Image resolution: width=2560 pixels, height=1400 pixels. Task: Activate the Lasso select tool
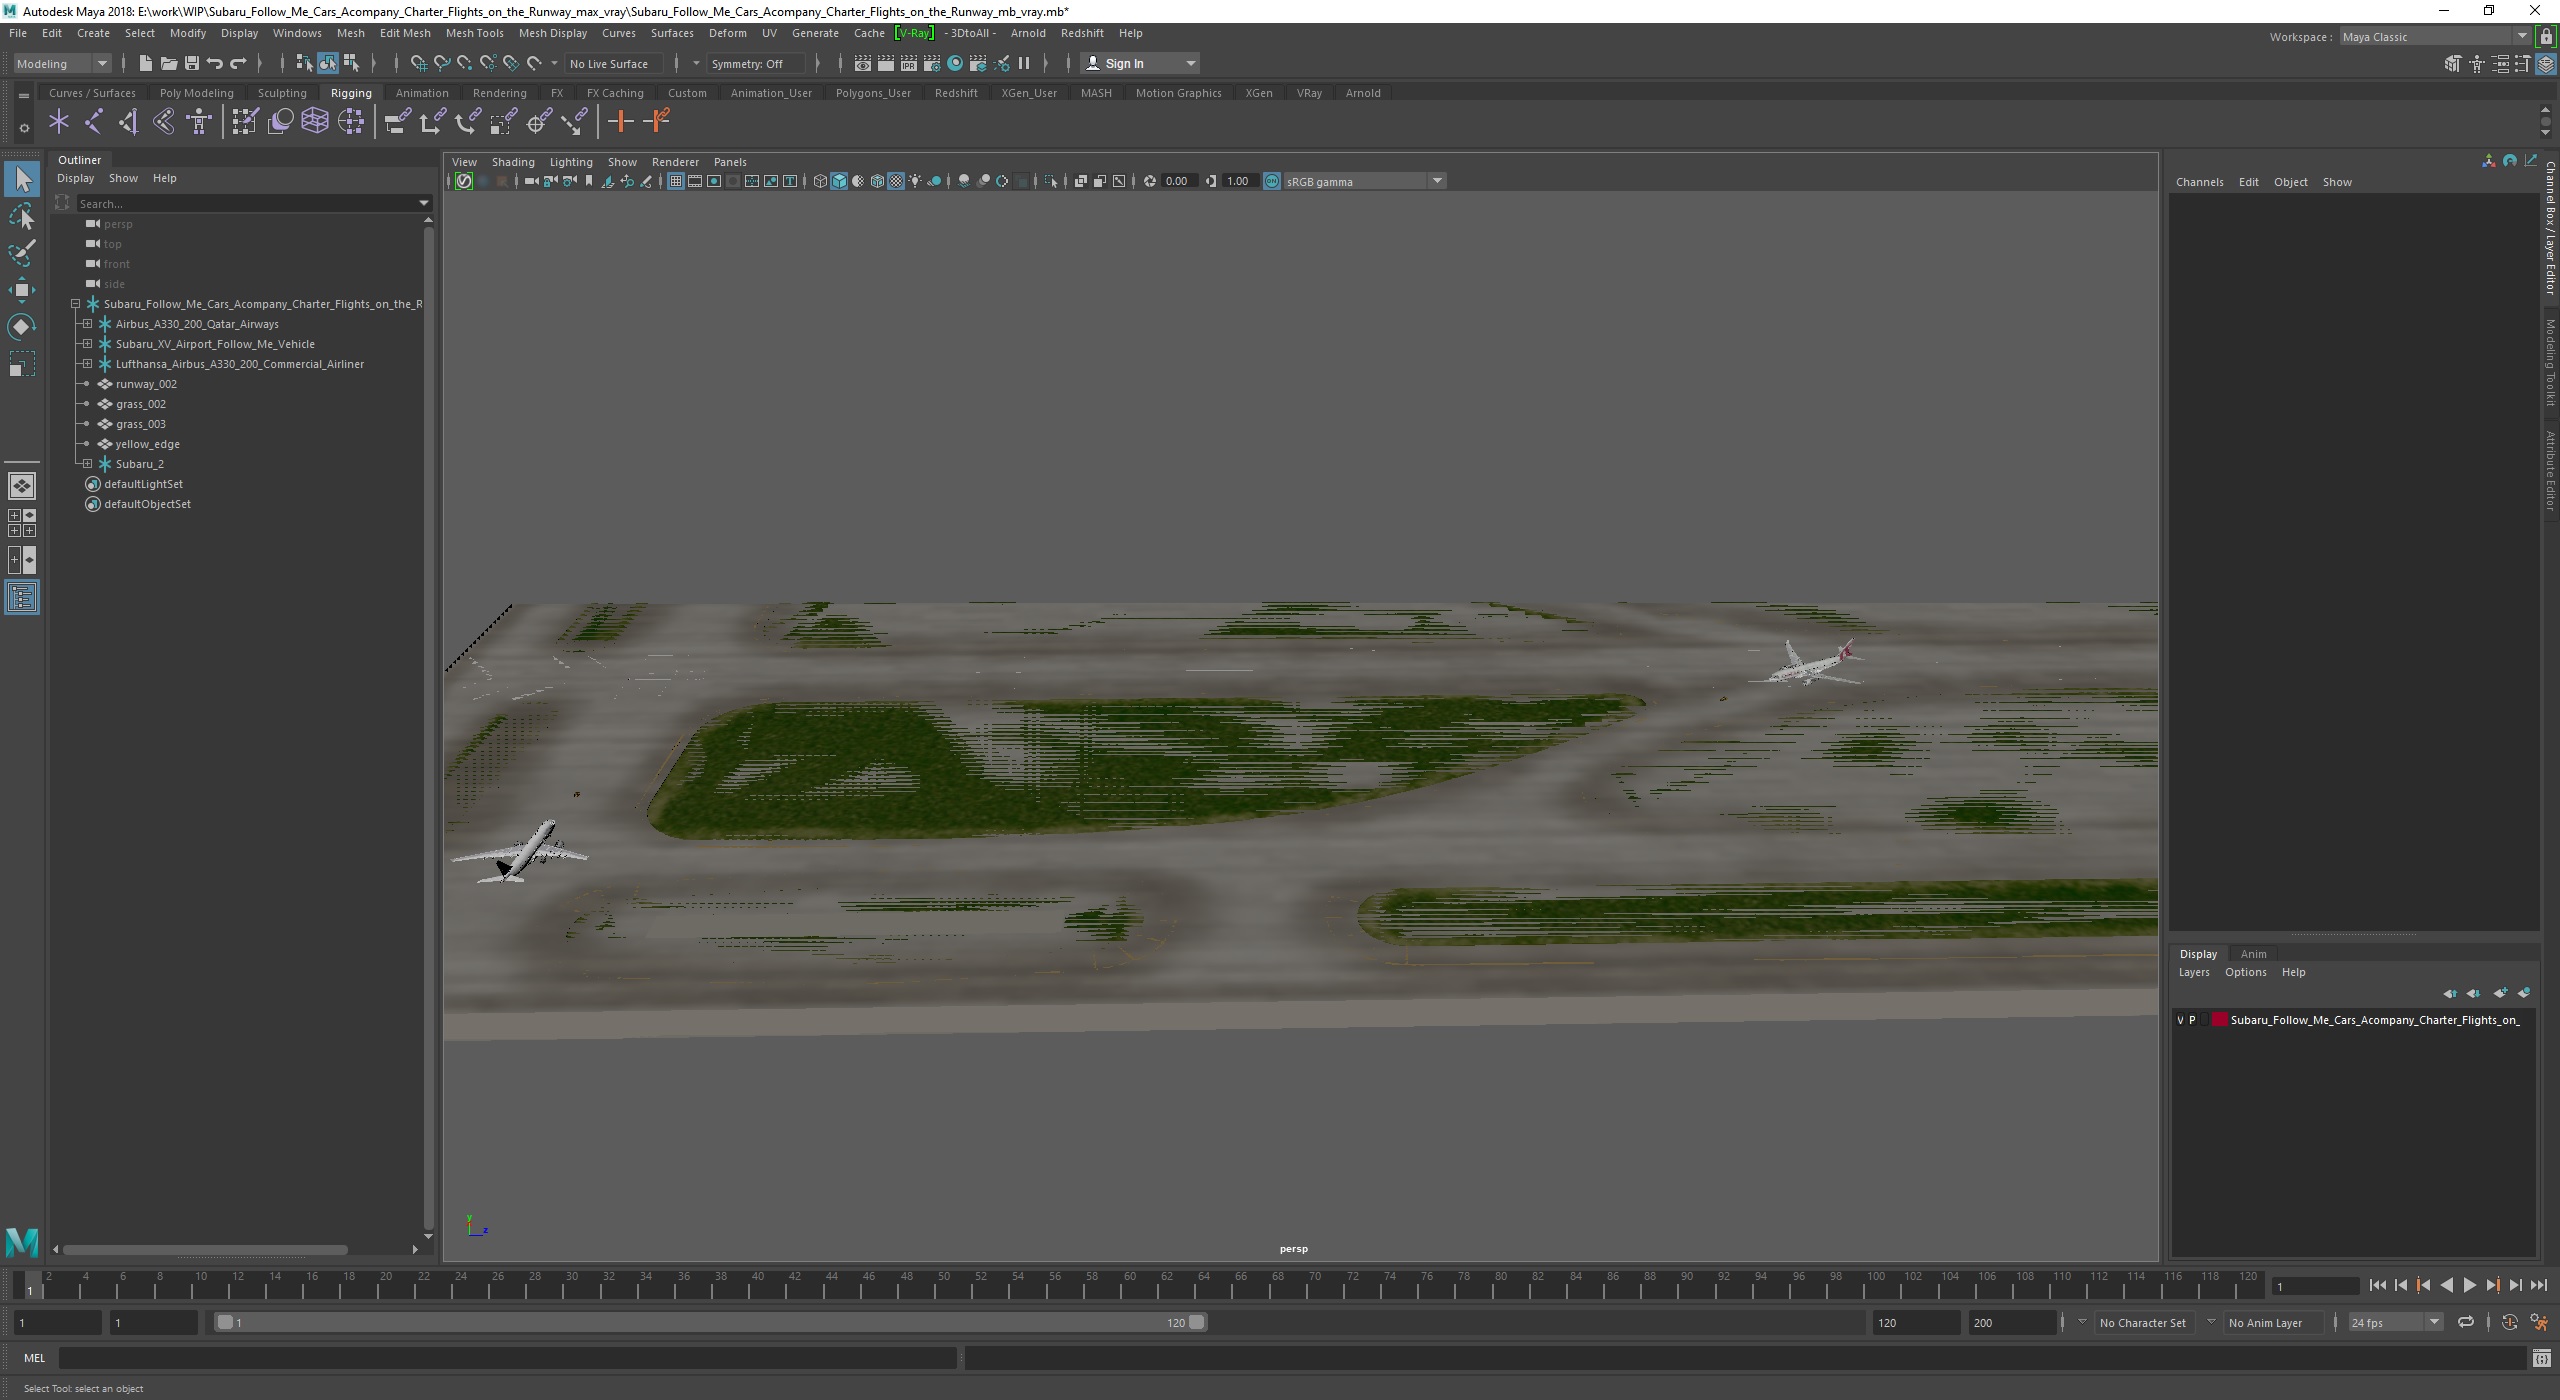[x=22, y=217]
